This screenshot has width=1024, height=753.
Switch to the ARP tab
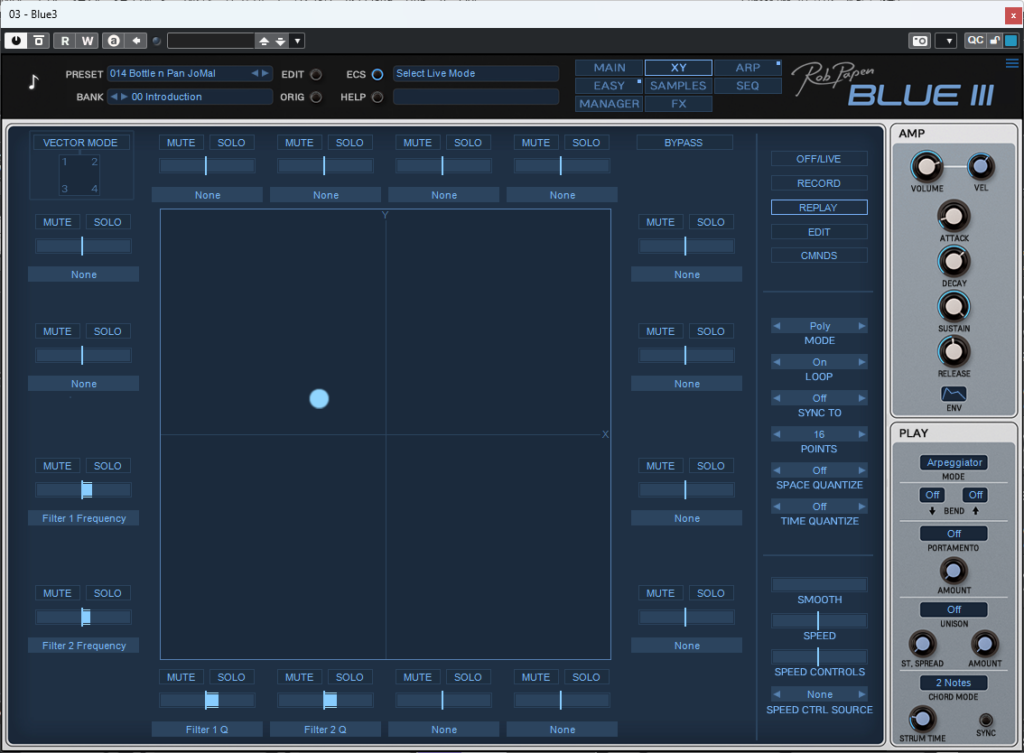(x=746, y=68)
